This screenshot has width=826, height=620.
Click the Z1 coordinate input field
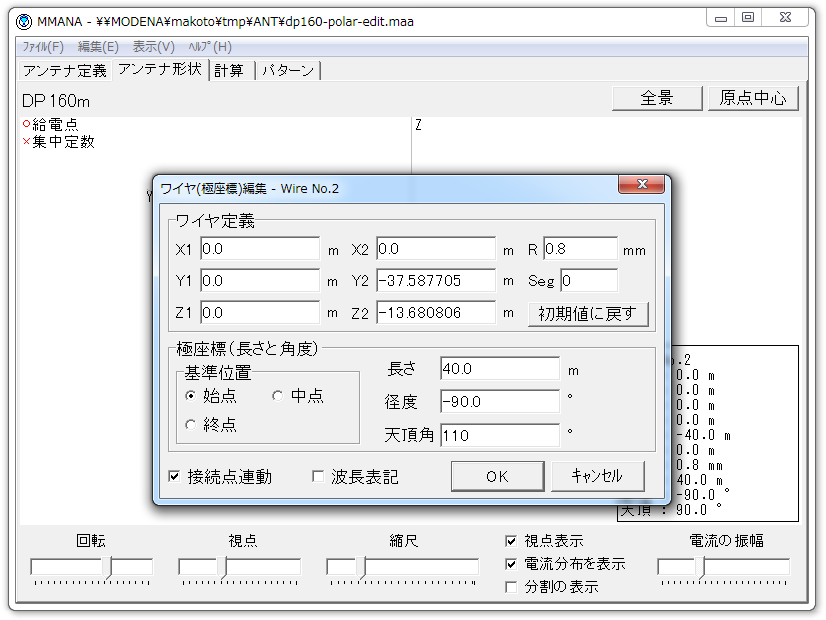click(259, 313)
